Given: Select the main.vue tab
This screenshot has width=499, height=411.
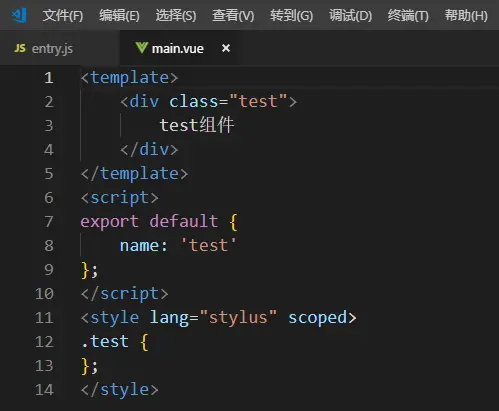Looking at the screenshot, I should pos(179,48).
